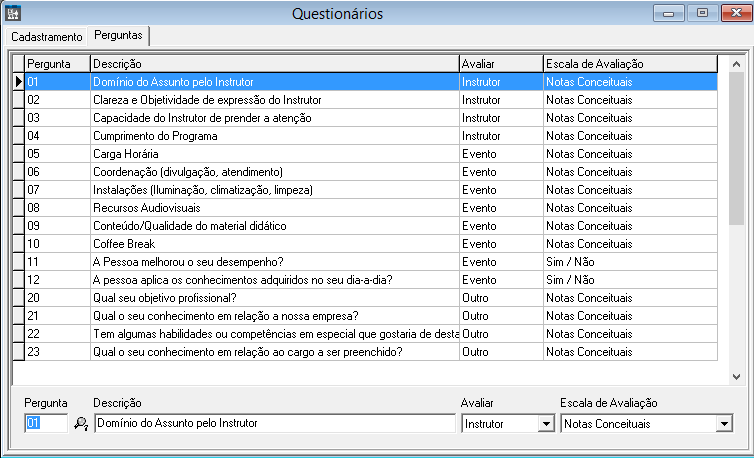
Task: Click the scroll up arrow of the grid
Action: coord(736,64)
